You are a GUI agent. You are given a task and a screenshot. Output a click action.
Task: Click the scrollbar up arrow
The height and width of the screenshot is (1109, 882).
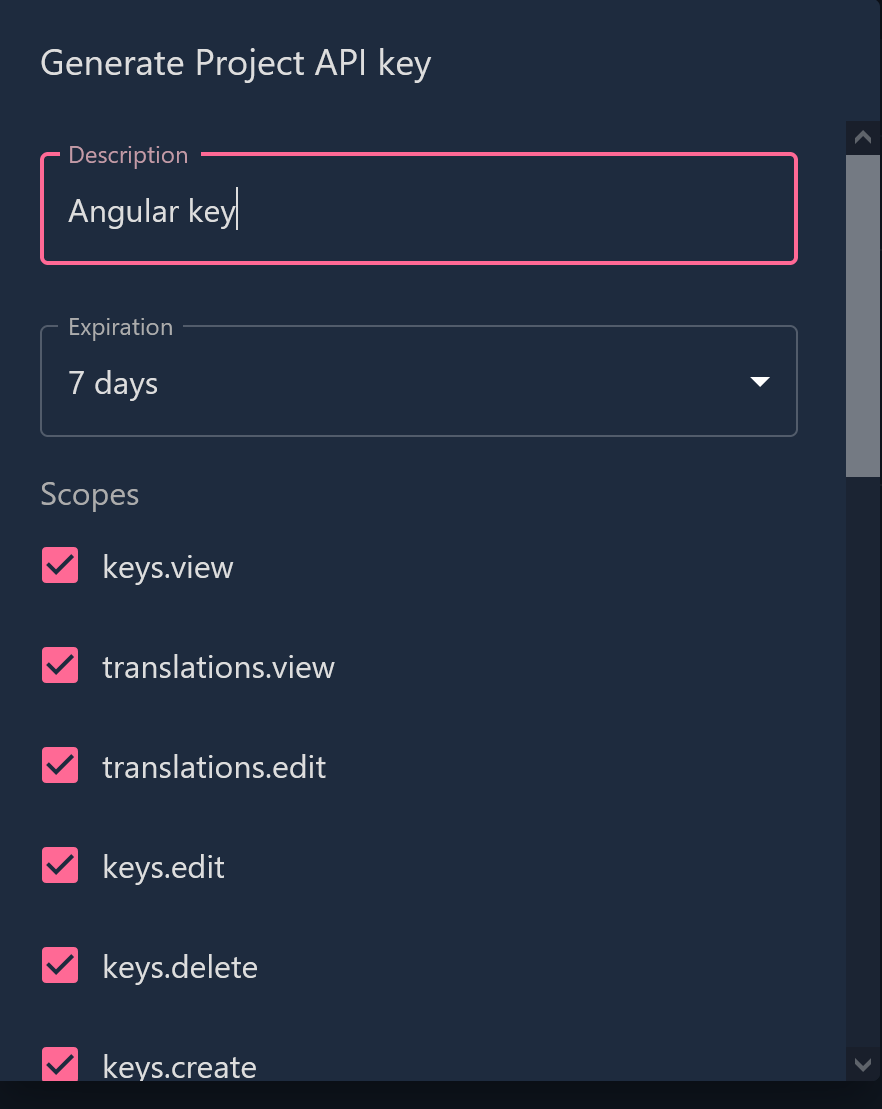pos(862,137)
